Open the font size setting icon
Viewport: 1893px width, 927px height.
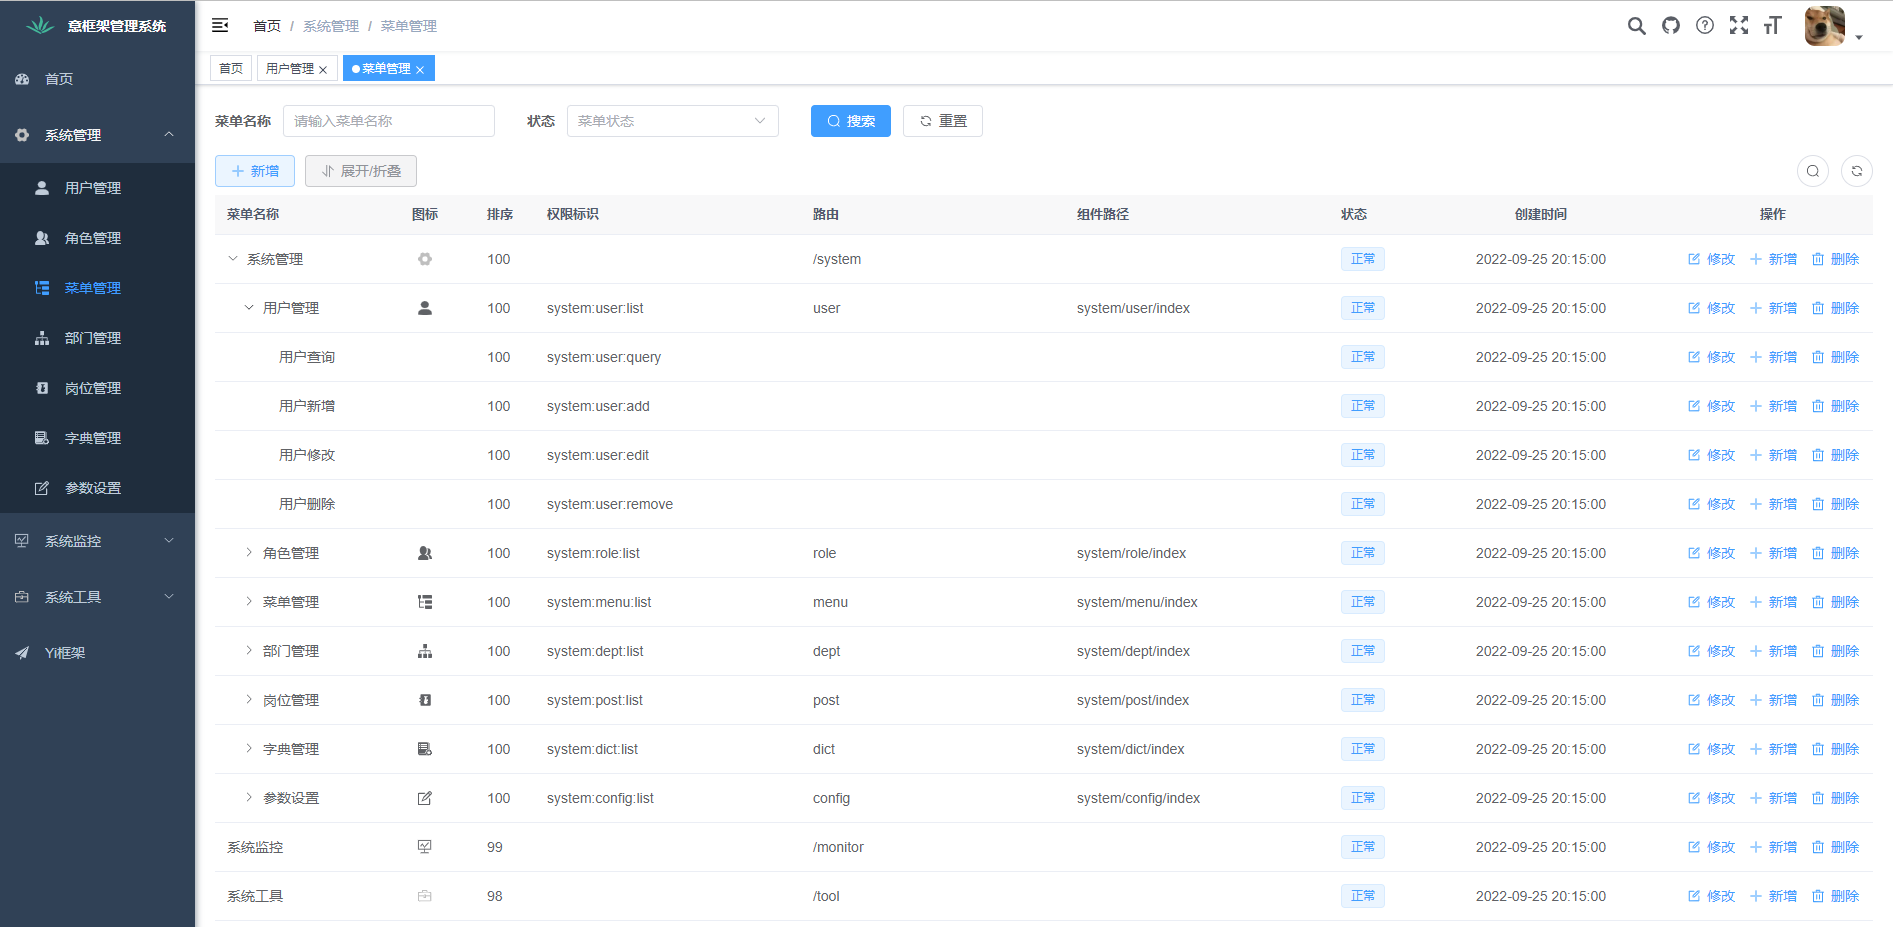click(x=1773, y=26)
